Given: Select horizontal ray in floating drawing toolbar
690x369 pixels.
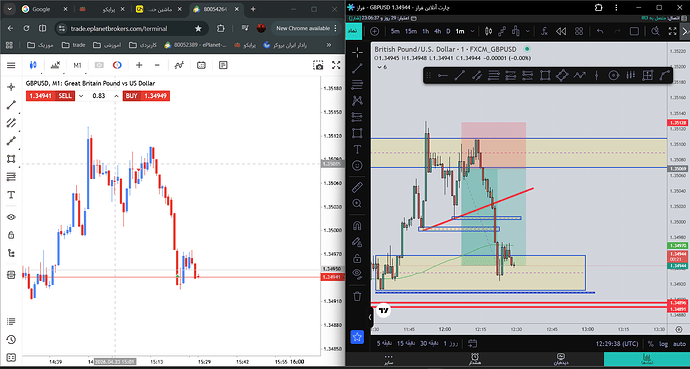Looking at the screenshot, I should click(443, 76).
